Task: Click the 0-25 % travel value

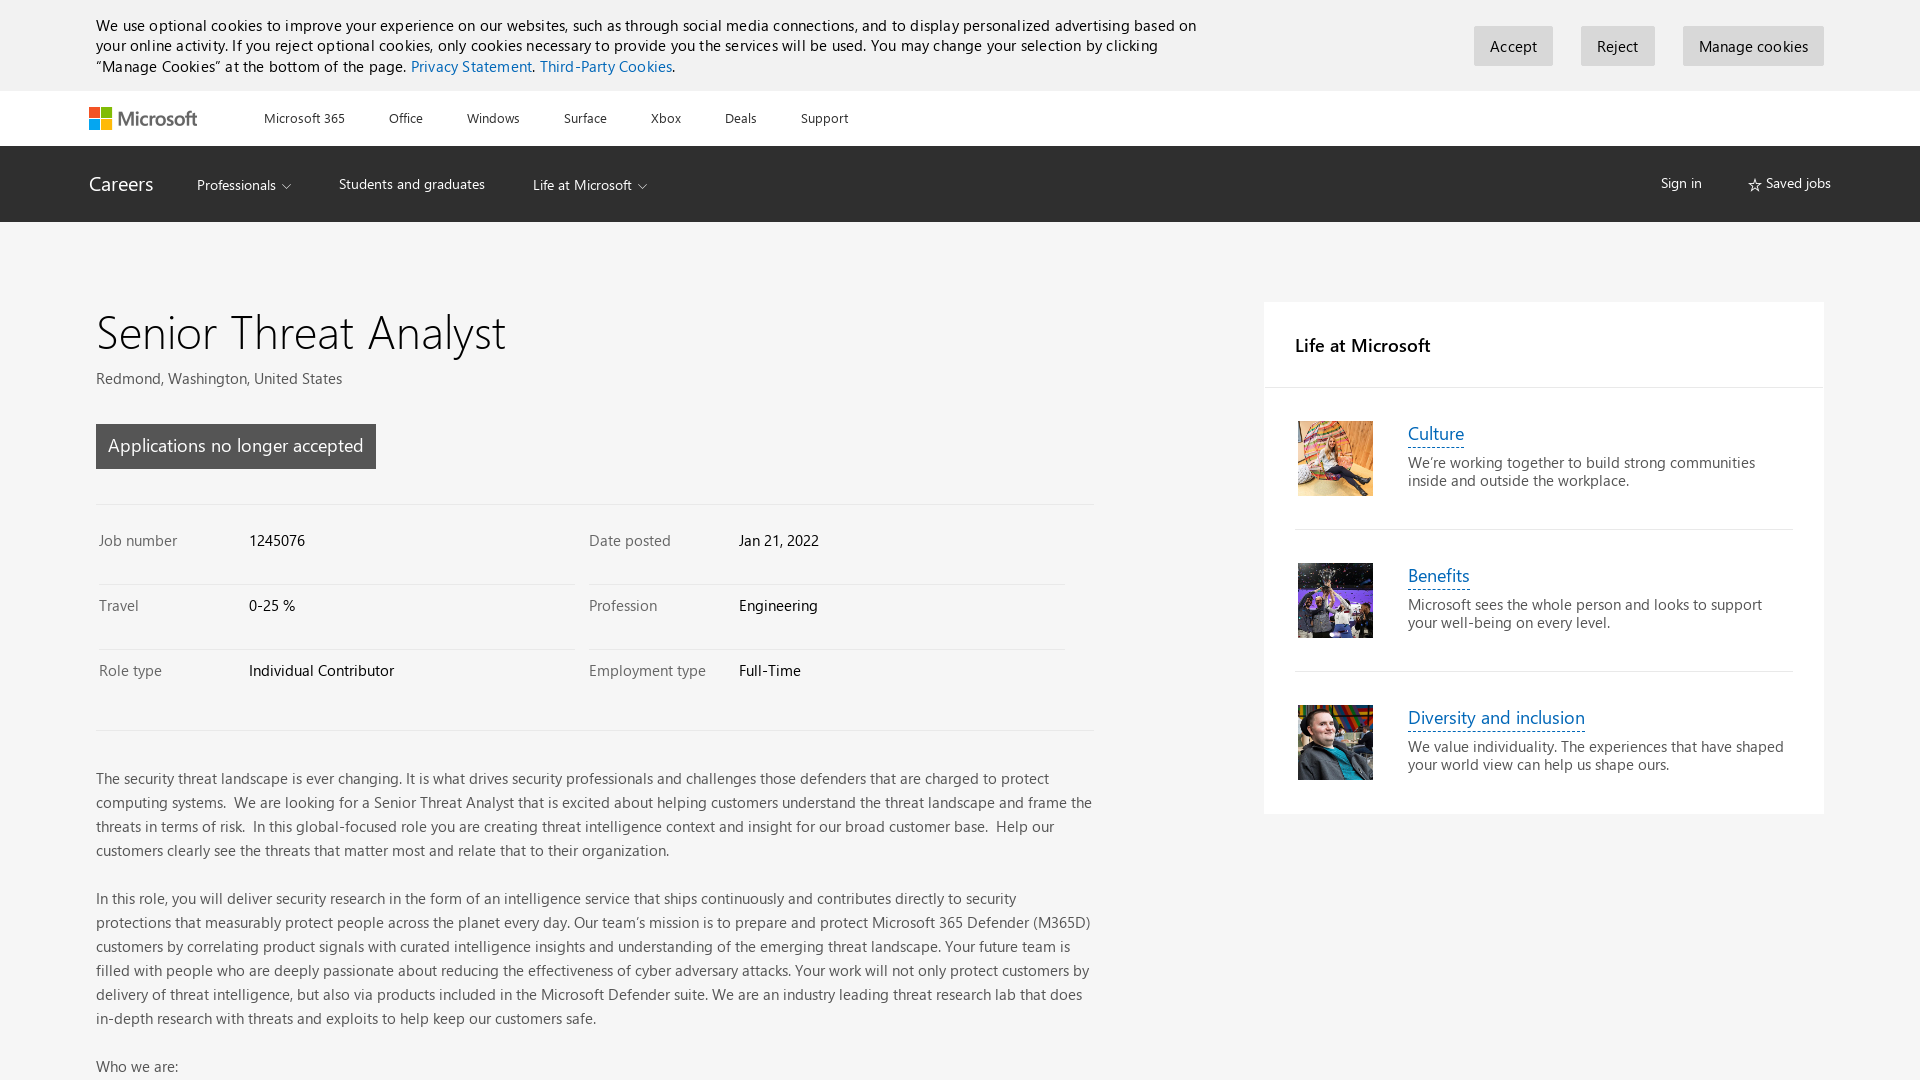Action: click(x=272, y=605)
